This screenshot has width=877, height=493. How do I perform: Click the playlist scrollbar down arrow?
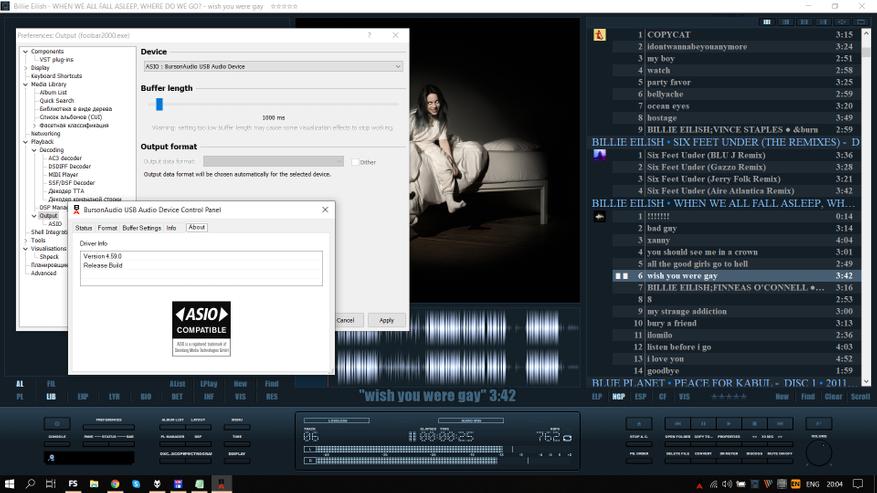coord(866,382)
